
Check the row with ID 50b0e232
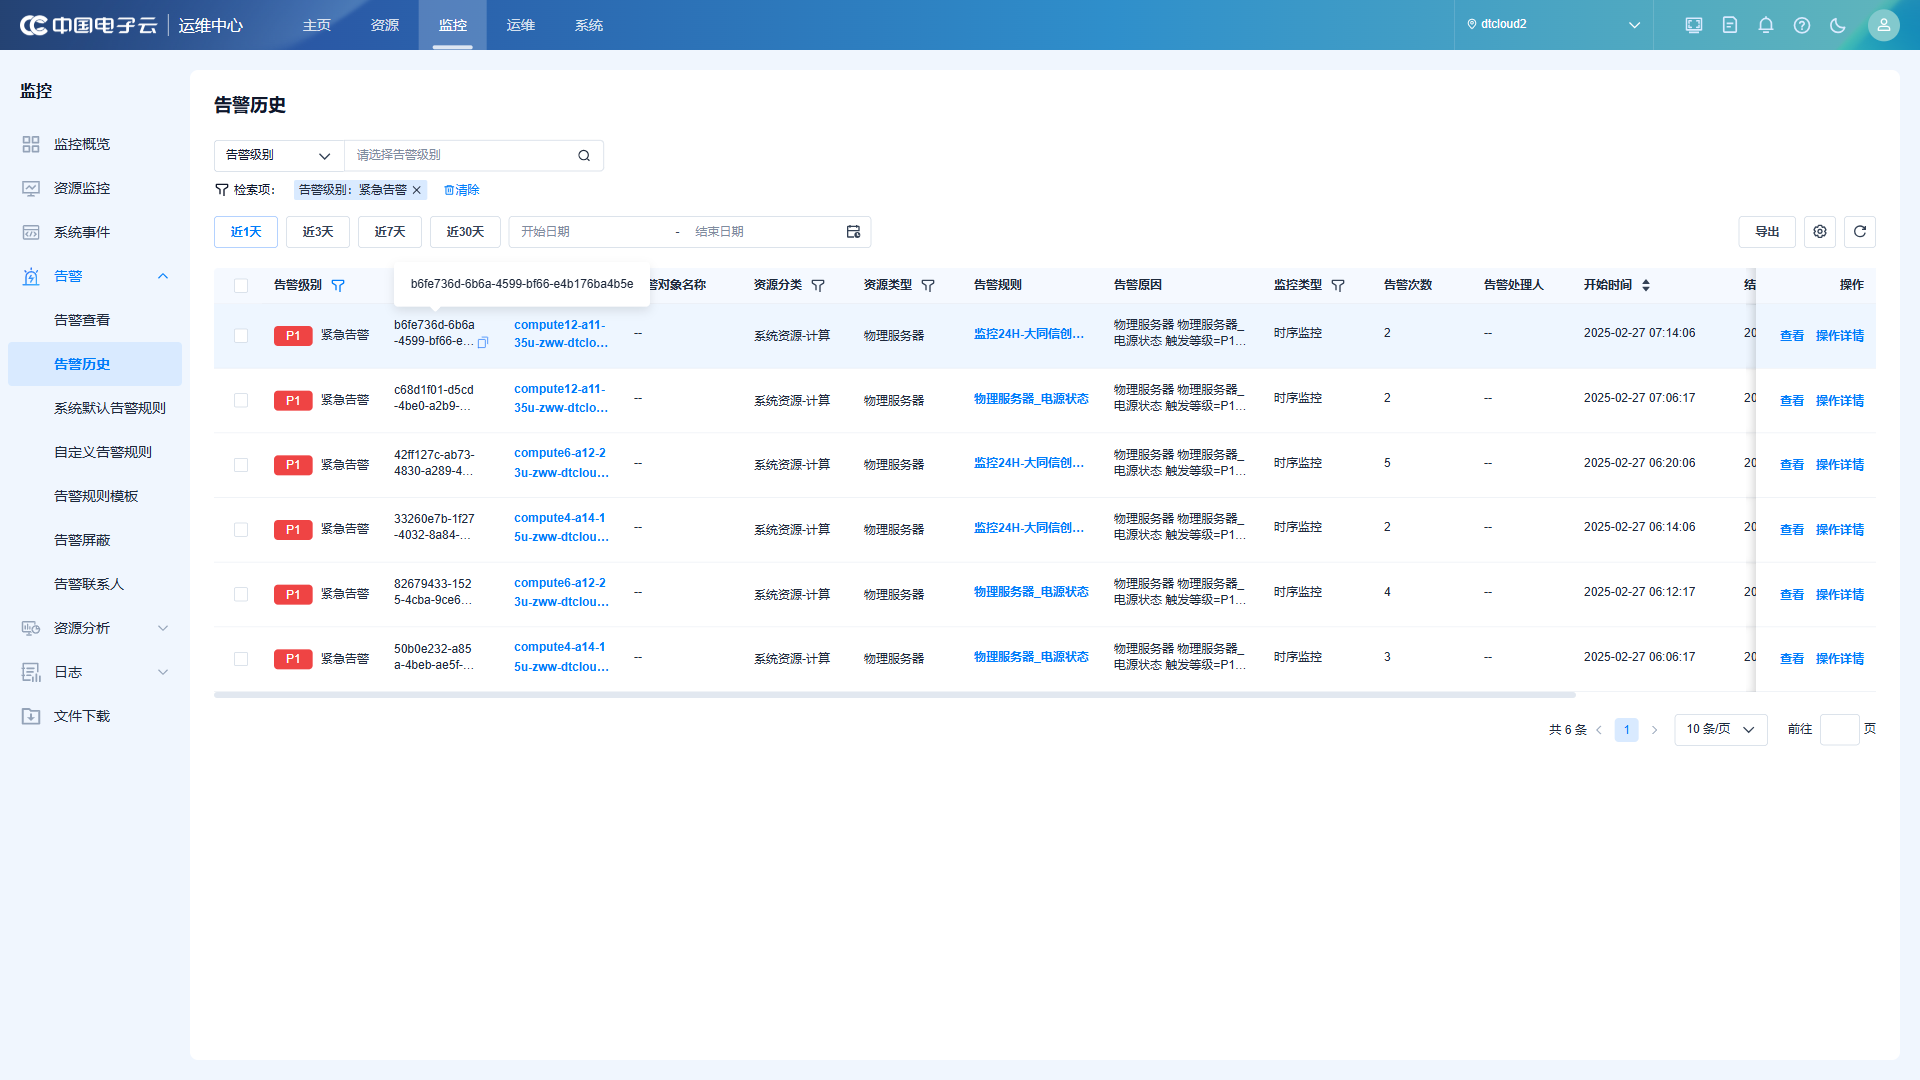(x=241, y=659)
